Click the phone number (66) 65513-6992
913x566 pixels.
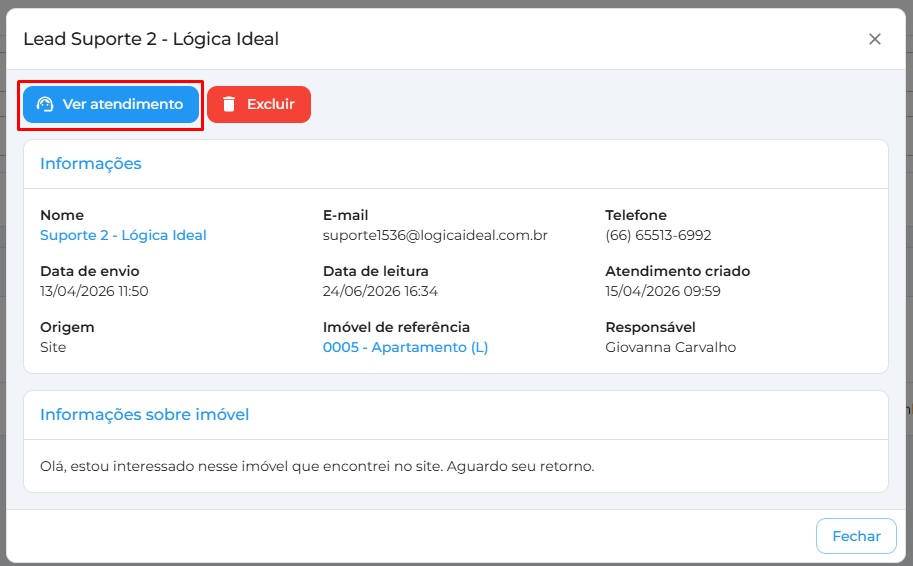[658, 235]
